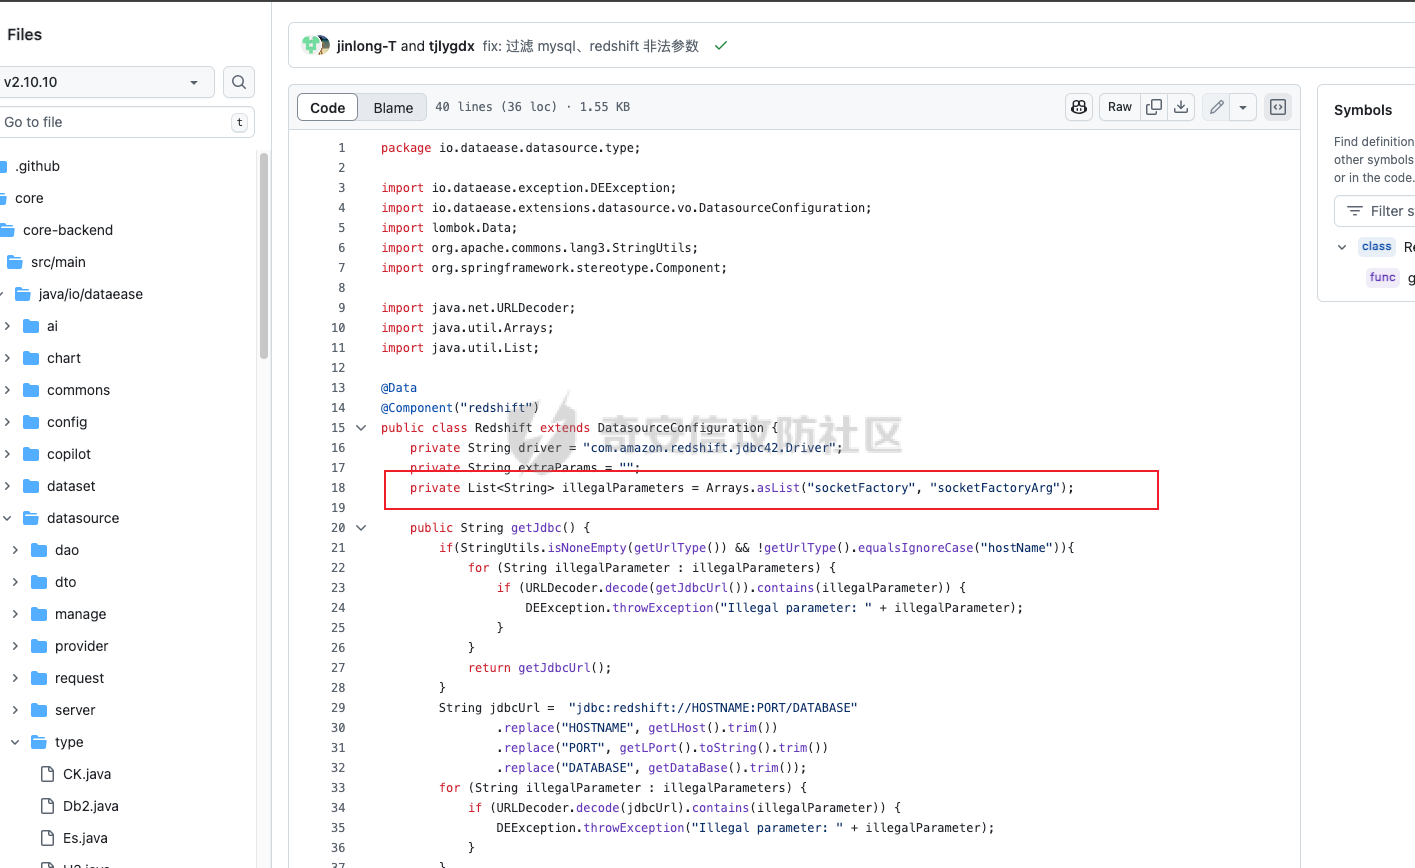Open the v2.10.10 branch dropdown
This screenshot has height=868, width=1415.
(103, 82)
